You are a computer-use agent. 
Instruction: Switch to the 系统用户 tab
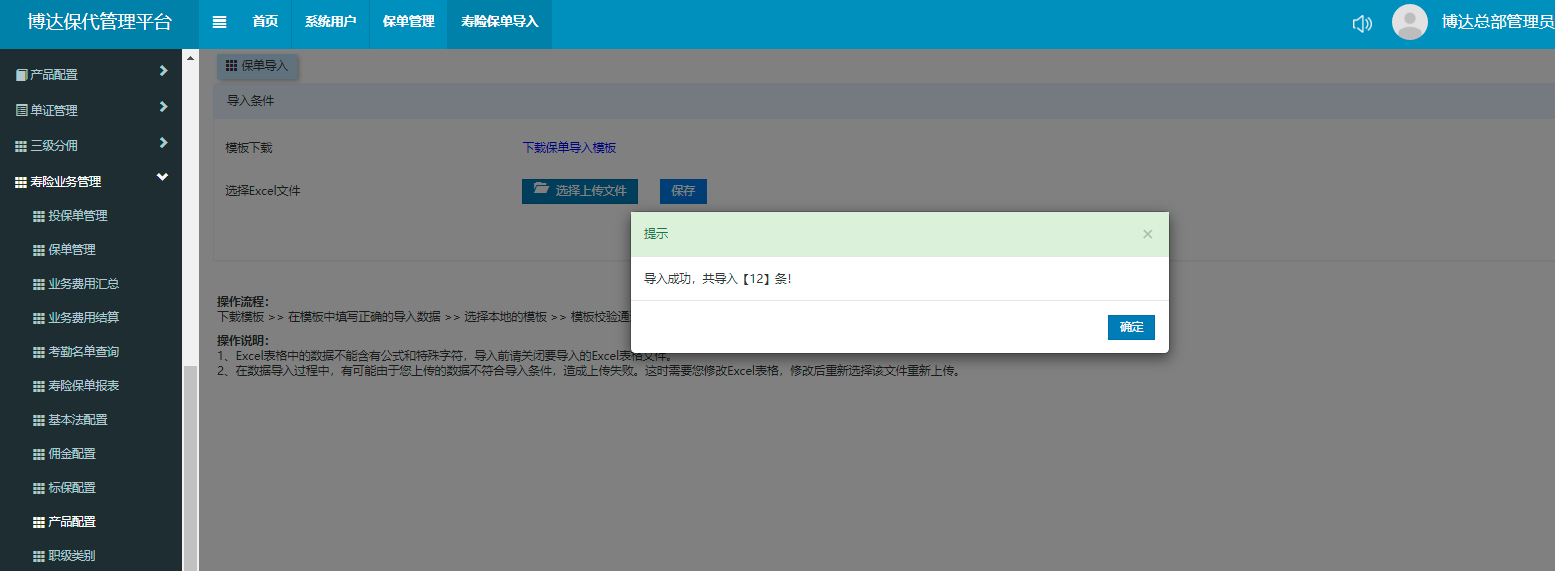[330, 22]
